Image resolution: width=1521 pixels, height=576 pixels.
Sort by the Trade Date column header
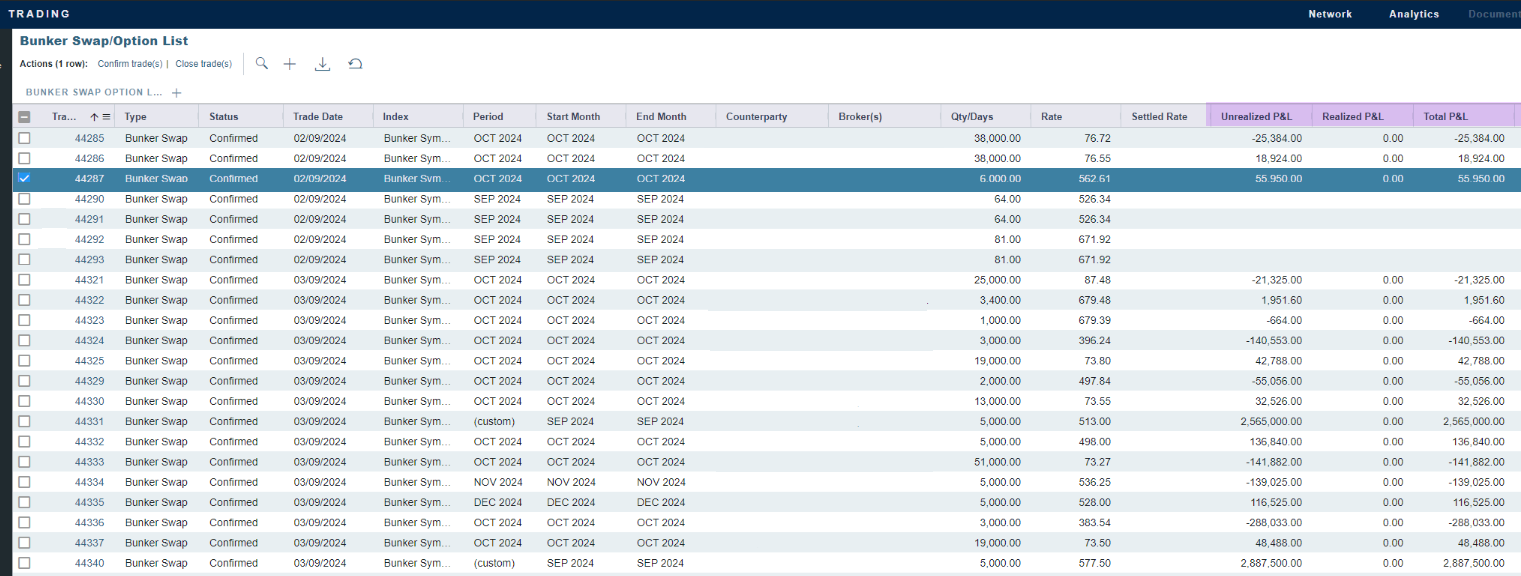[318, 117]
